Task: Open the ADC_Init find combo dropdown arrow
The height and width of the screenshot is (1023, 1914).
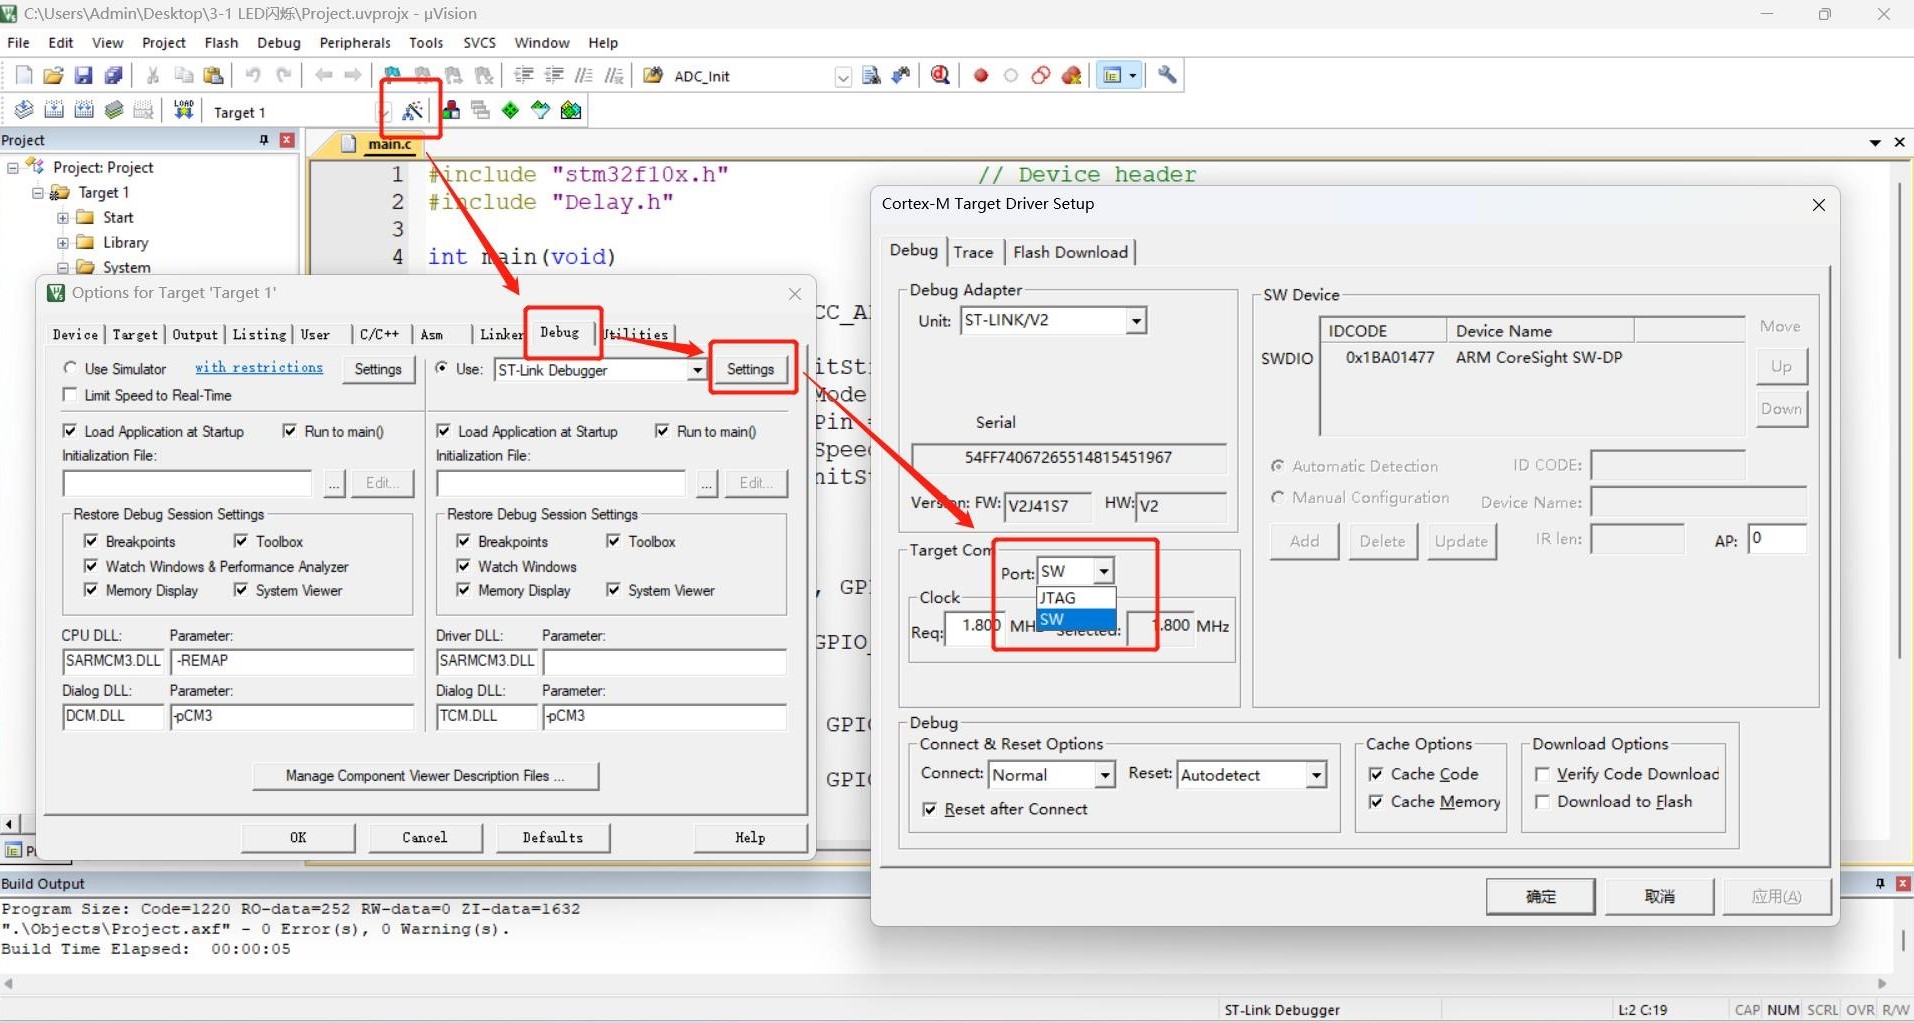Action: click(x=843, y=77)
